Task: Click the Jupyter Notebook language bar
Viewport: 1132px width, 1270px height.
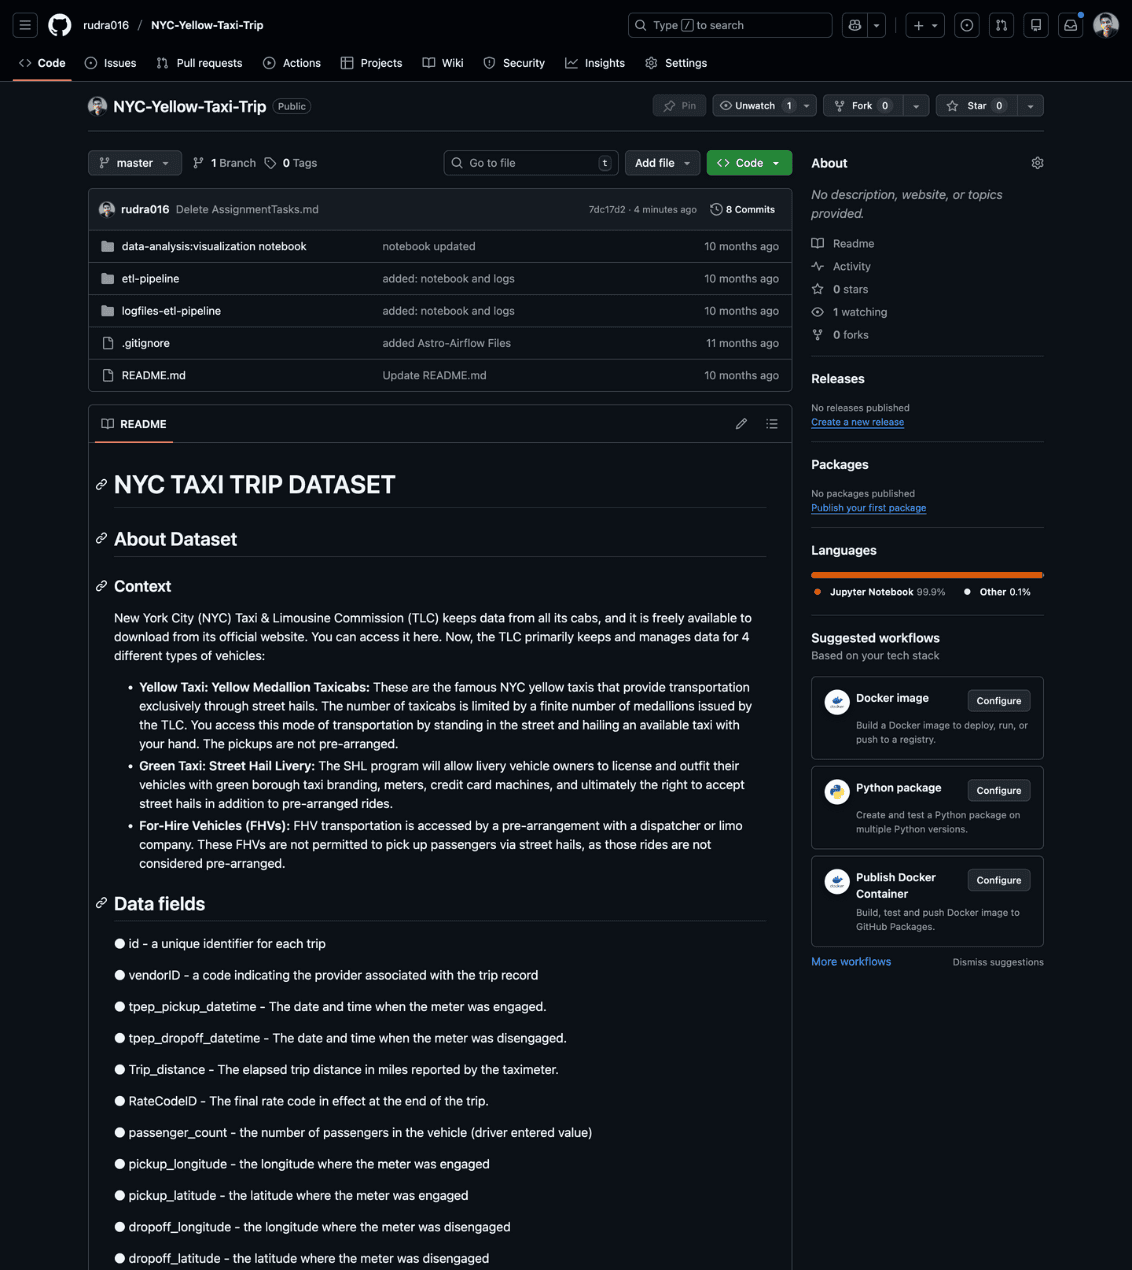Action: [927, 575]
